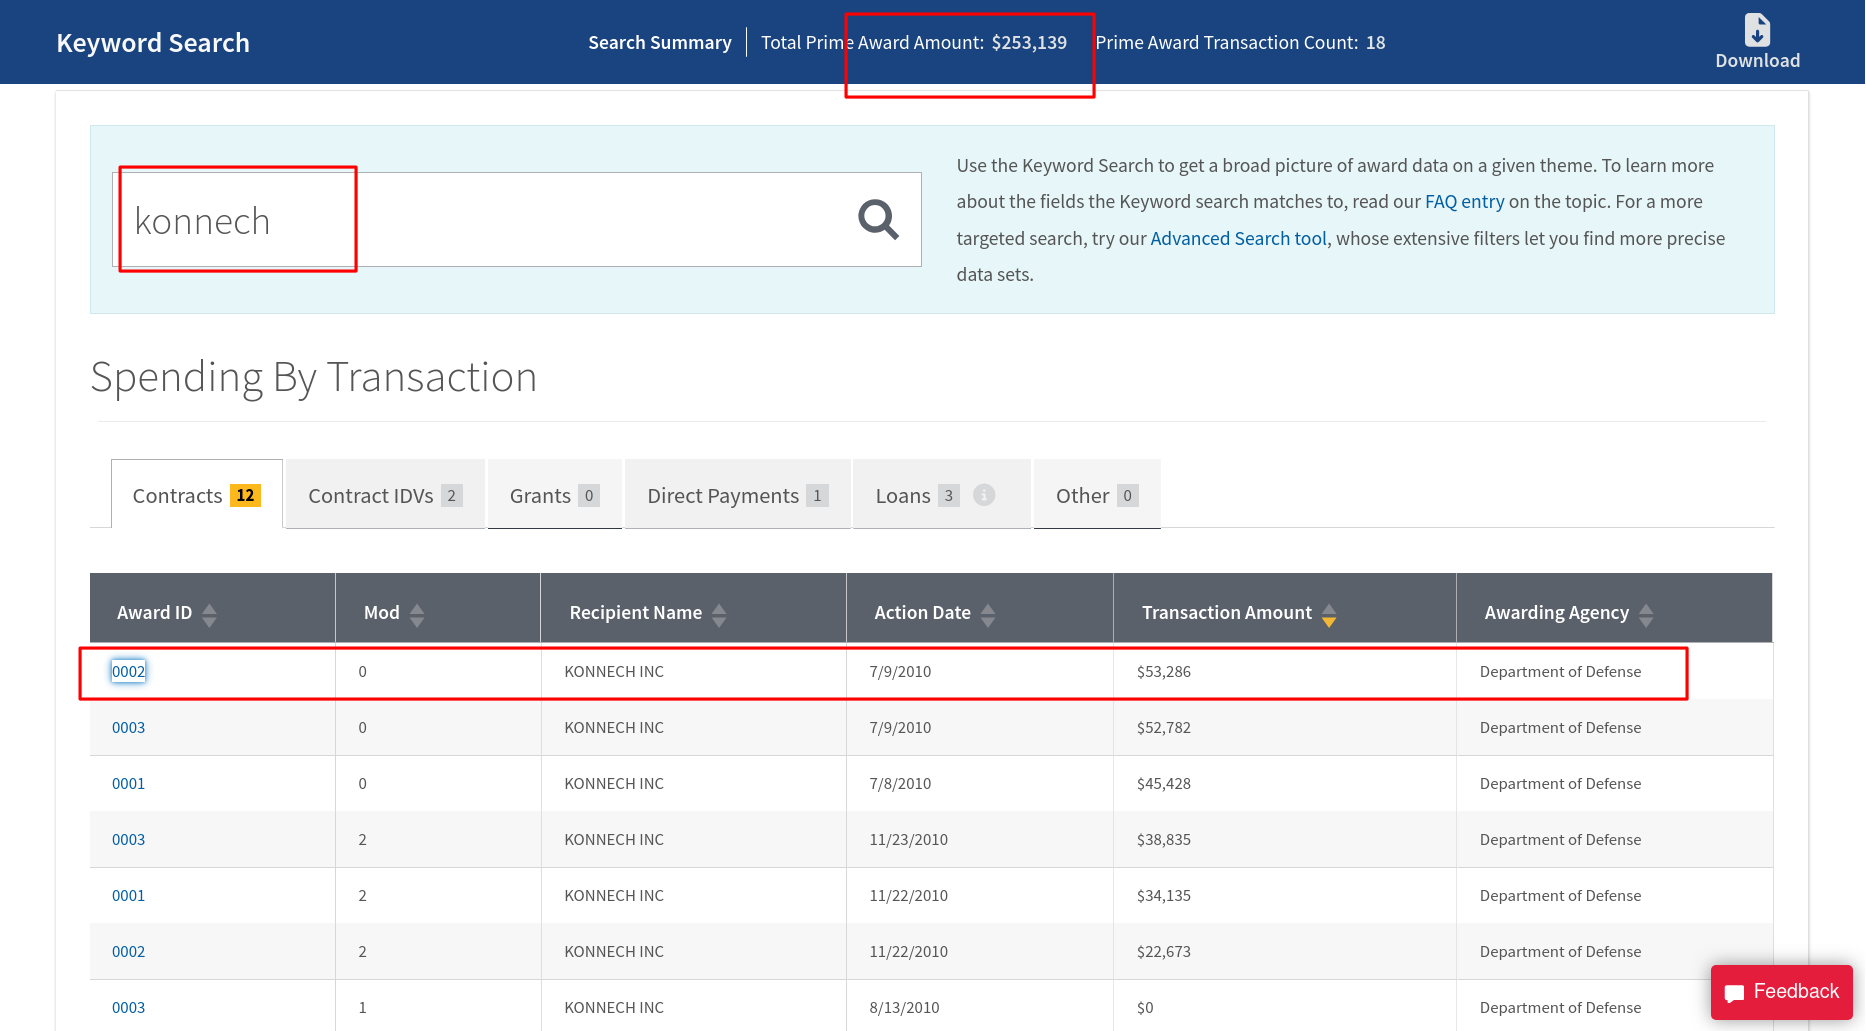Sort by Mod column arrows
Screen dimensions: 1866x1031
coord(417,614)
